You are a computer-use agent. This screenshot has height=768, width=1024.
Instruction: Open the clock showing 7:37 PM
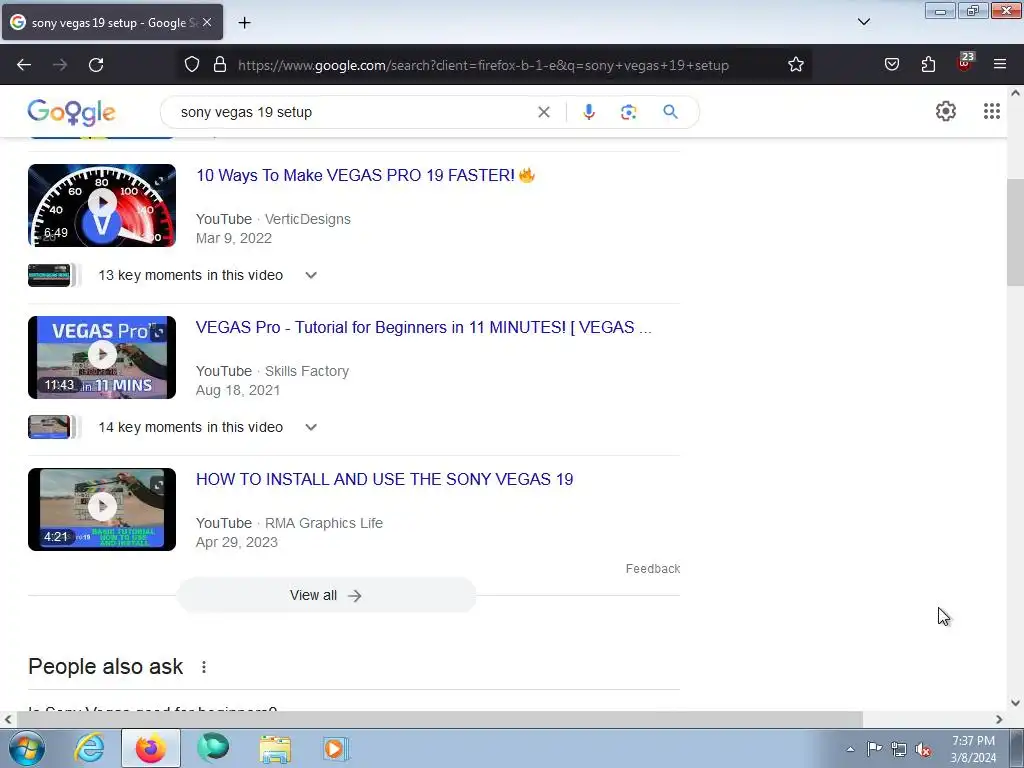tap(973, 749)
